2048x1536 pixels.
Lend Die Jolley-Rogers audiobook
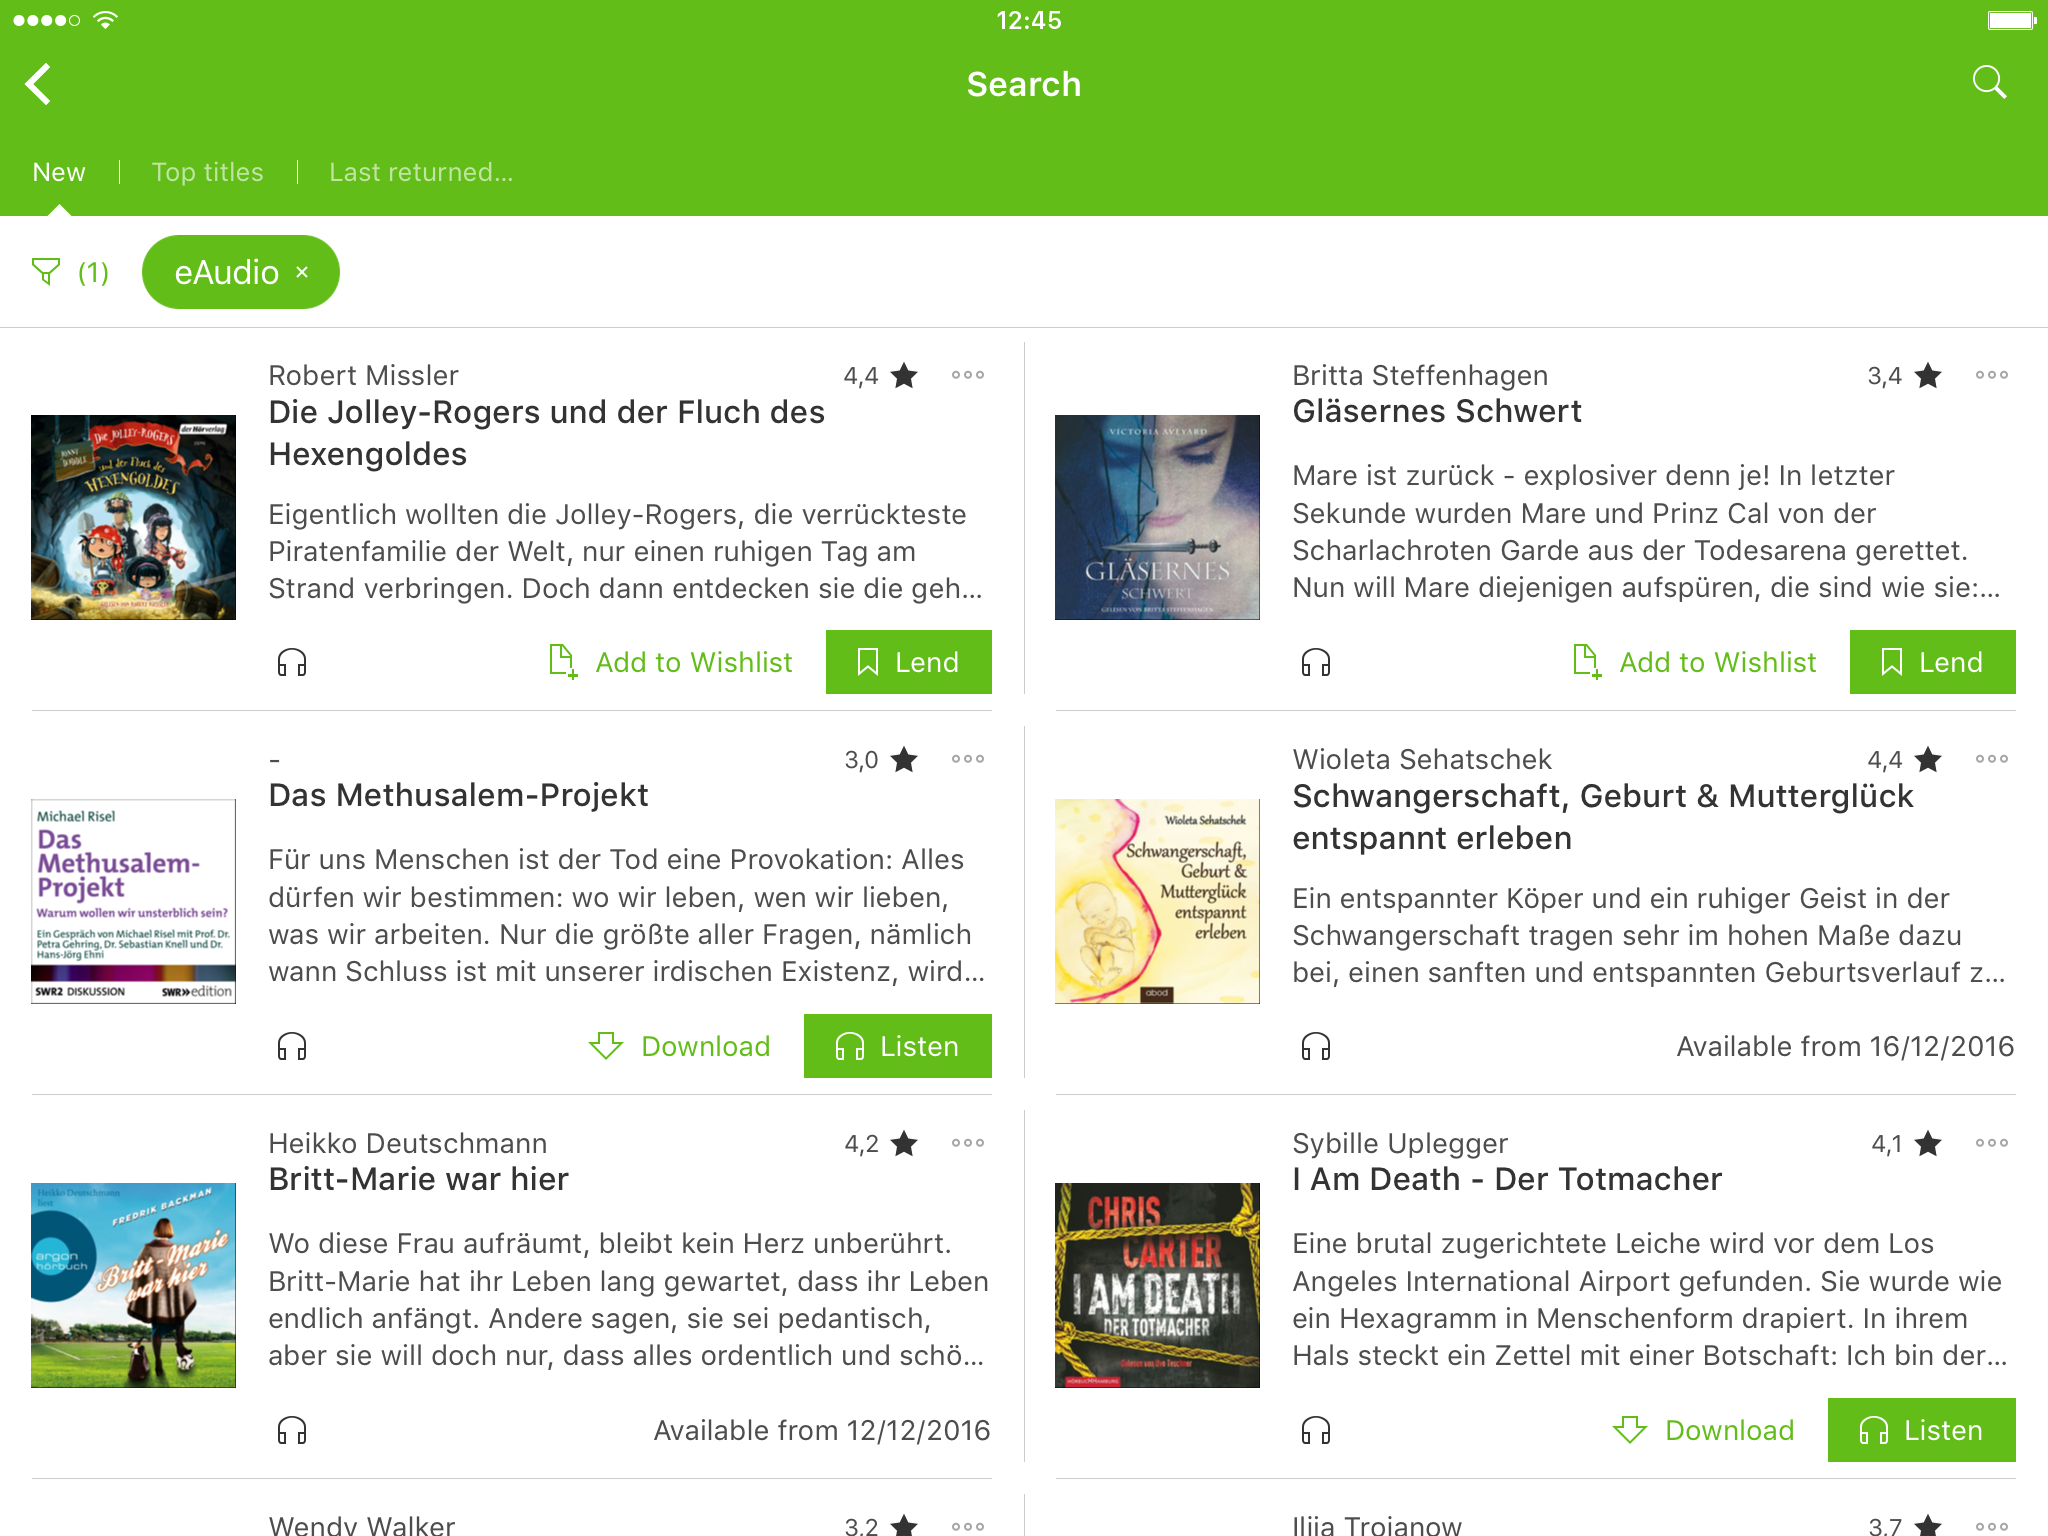pos(909,662)
